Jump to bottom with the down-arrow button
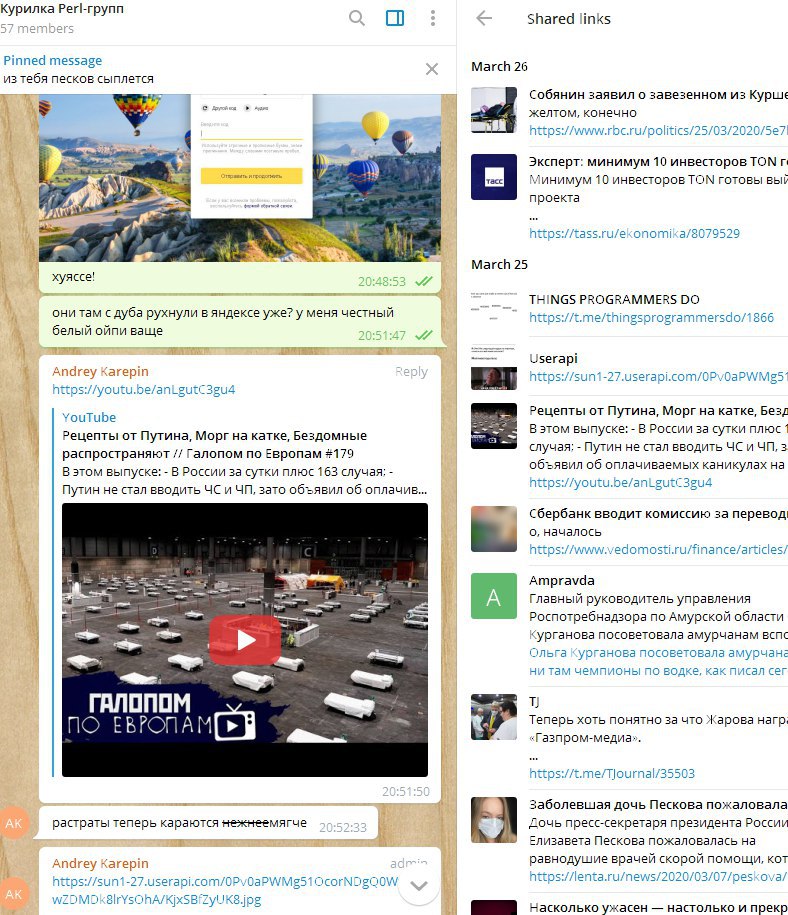Image resolution: width=788 pixels, height=915 pixels. pos(419,885)
